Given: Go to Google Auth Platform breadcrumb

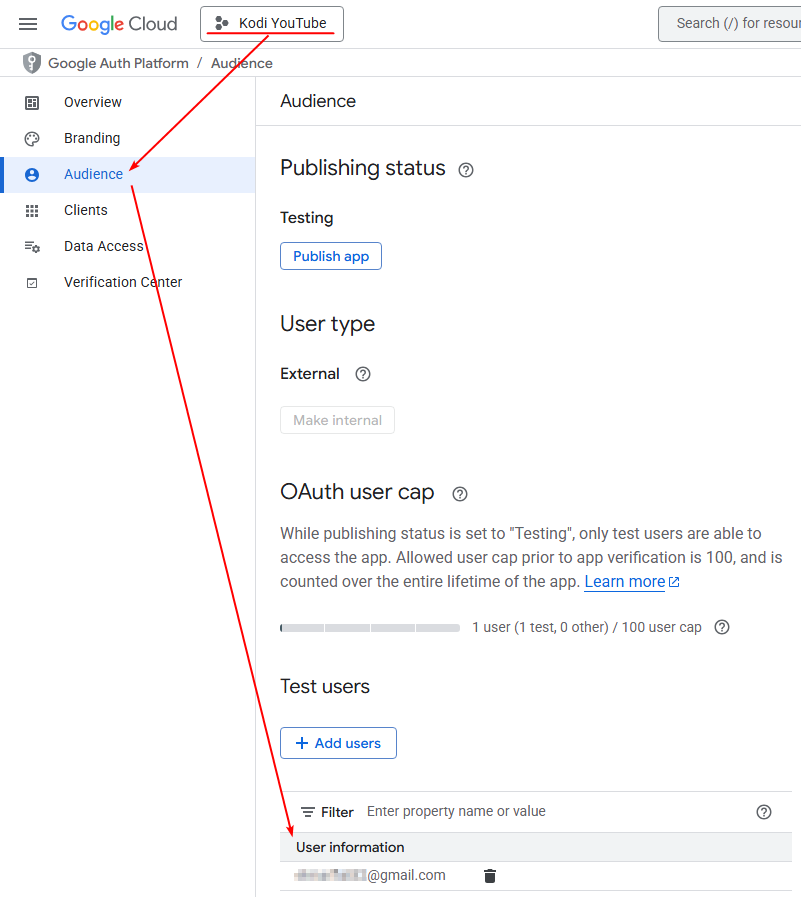Looking at the screenshot, I should [x=118, y=63].
